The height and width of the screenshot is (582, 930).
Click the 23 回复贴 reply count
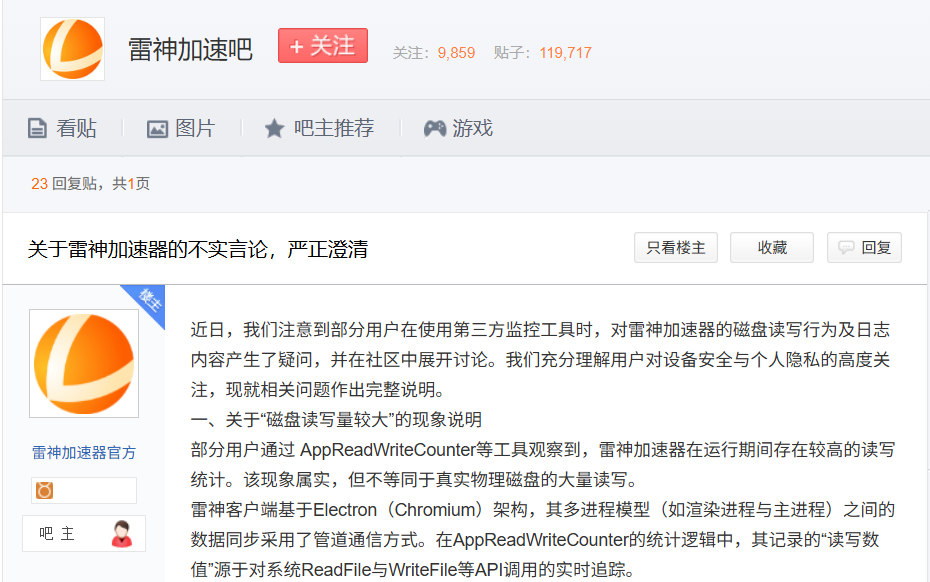[x=40, y=184]
